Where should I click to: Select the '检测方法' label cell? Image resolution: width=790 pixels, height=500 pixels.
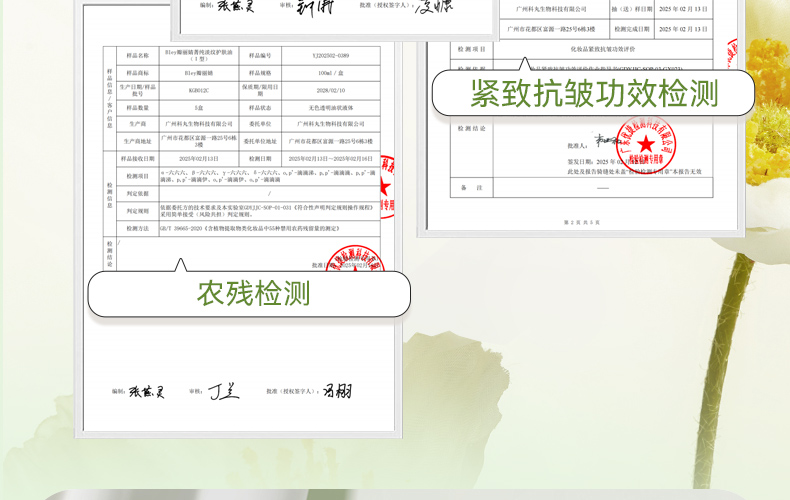138,228
